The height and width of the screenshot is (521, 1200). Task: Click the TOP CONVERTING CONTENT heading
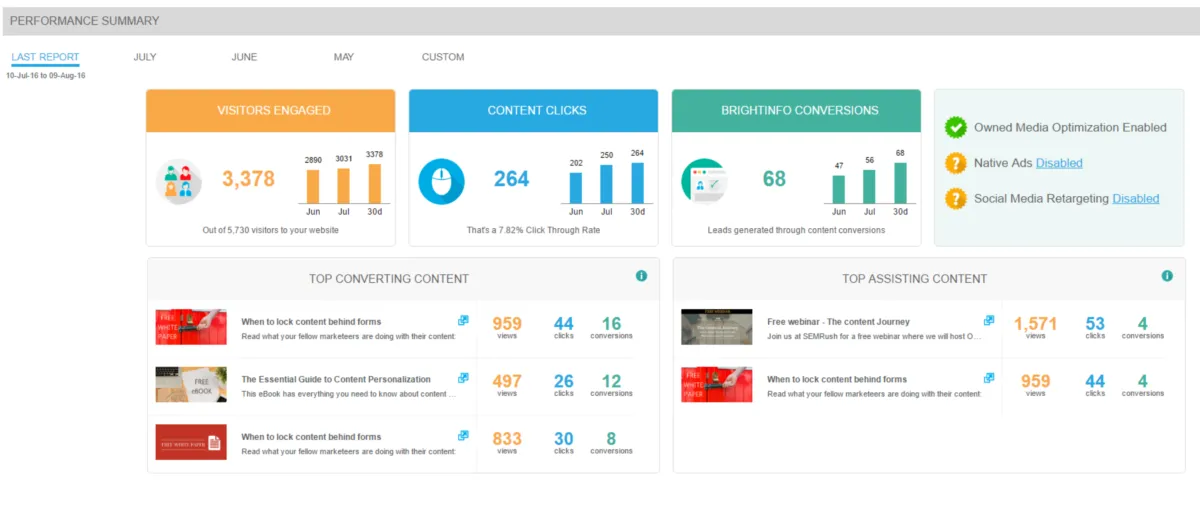point(389,279)
